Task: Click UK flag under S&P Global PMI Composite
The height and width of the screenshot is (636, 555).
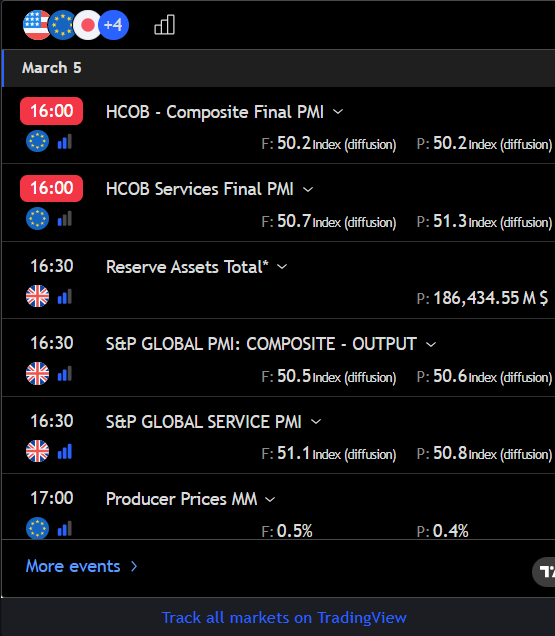Action: pyautogui.click(x=37, y=373)
